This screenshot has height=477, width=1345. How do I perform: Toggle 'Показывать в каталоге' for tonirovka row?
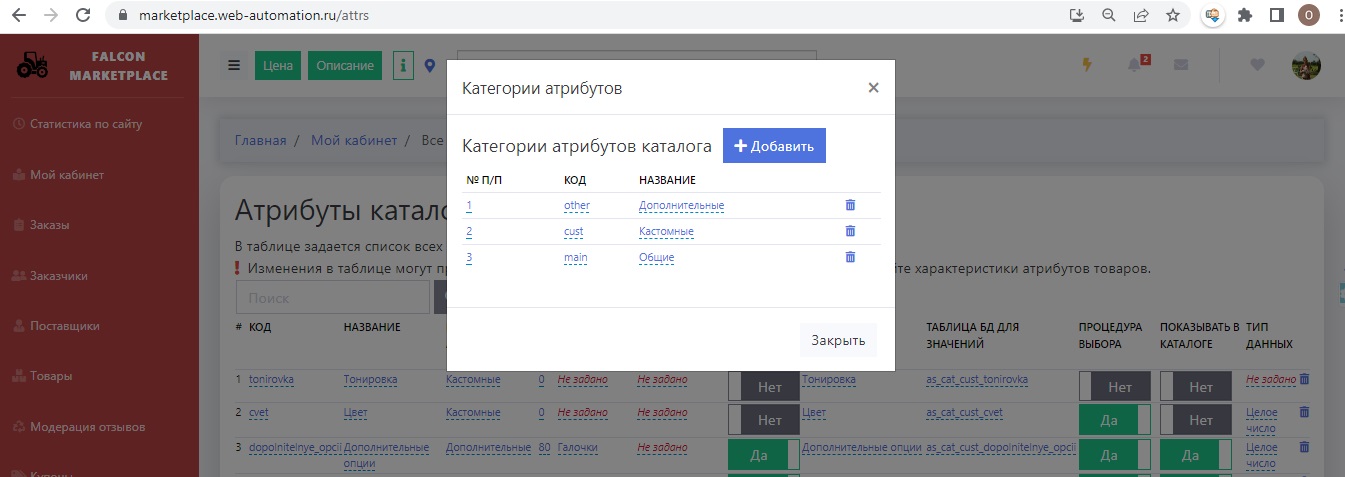[1195, 387]
